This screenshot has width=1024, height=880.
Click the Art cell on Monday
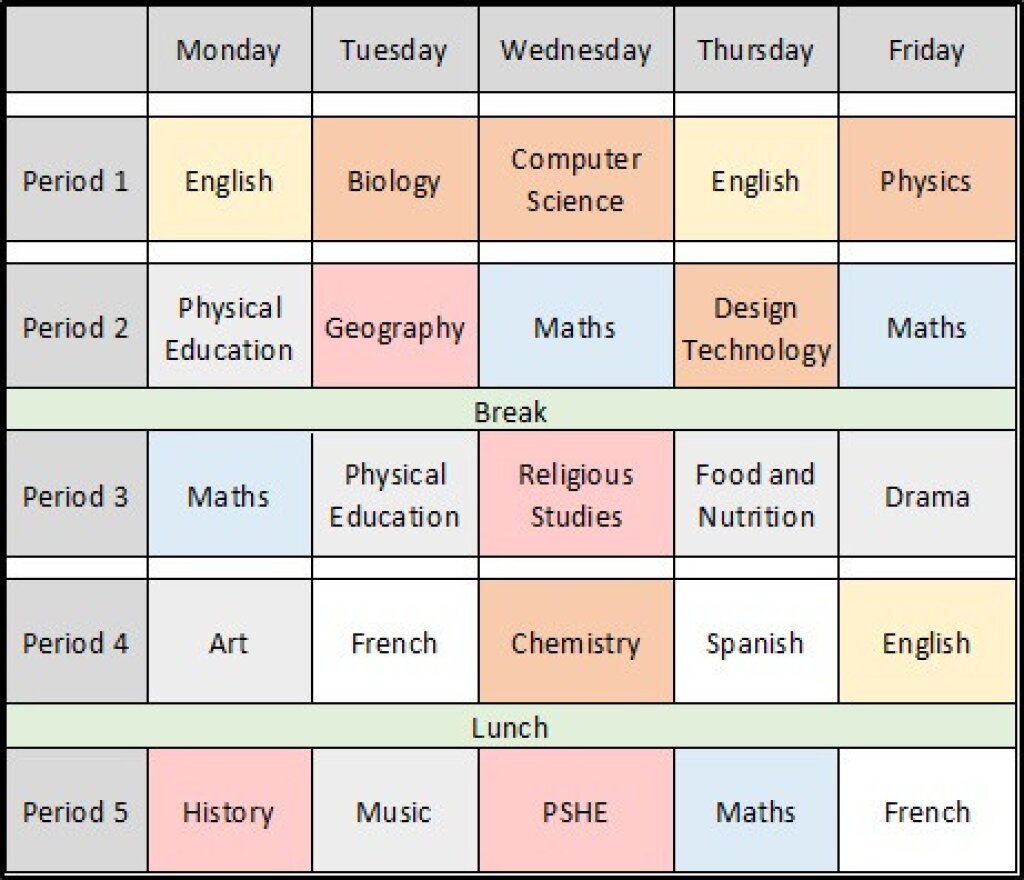[229, 643]
